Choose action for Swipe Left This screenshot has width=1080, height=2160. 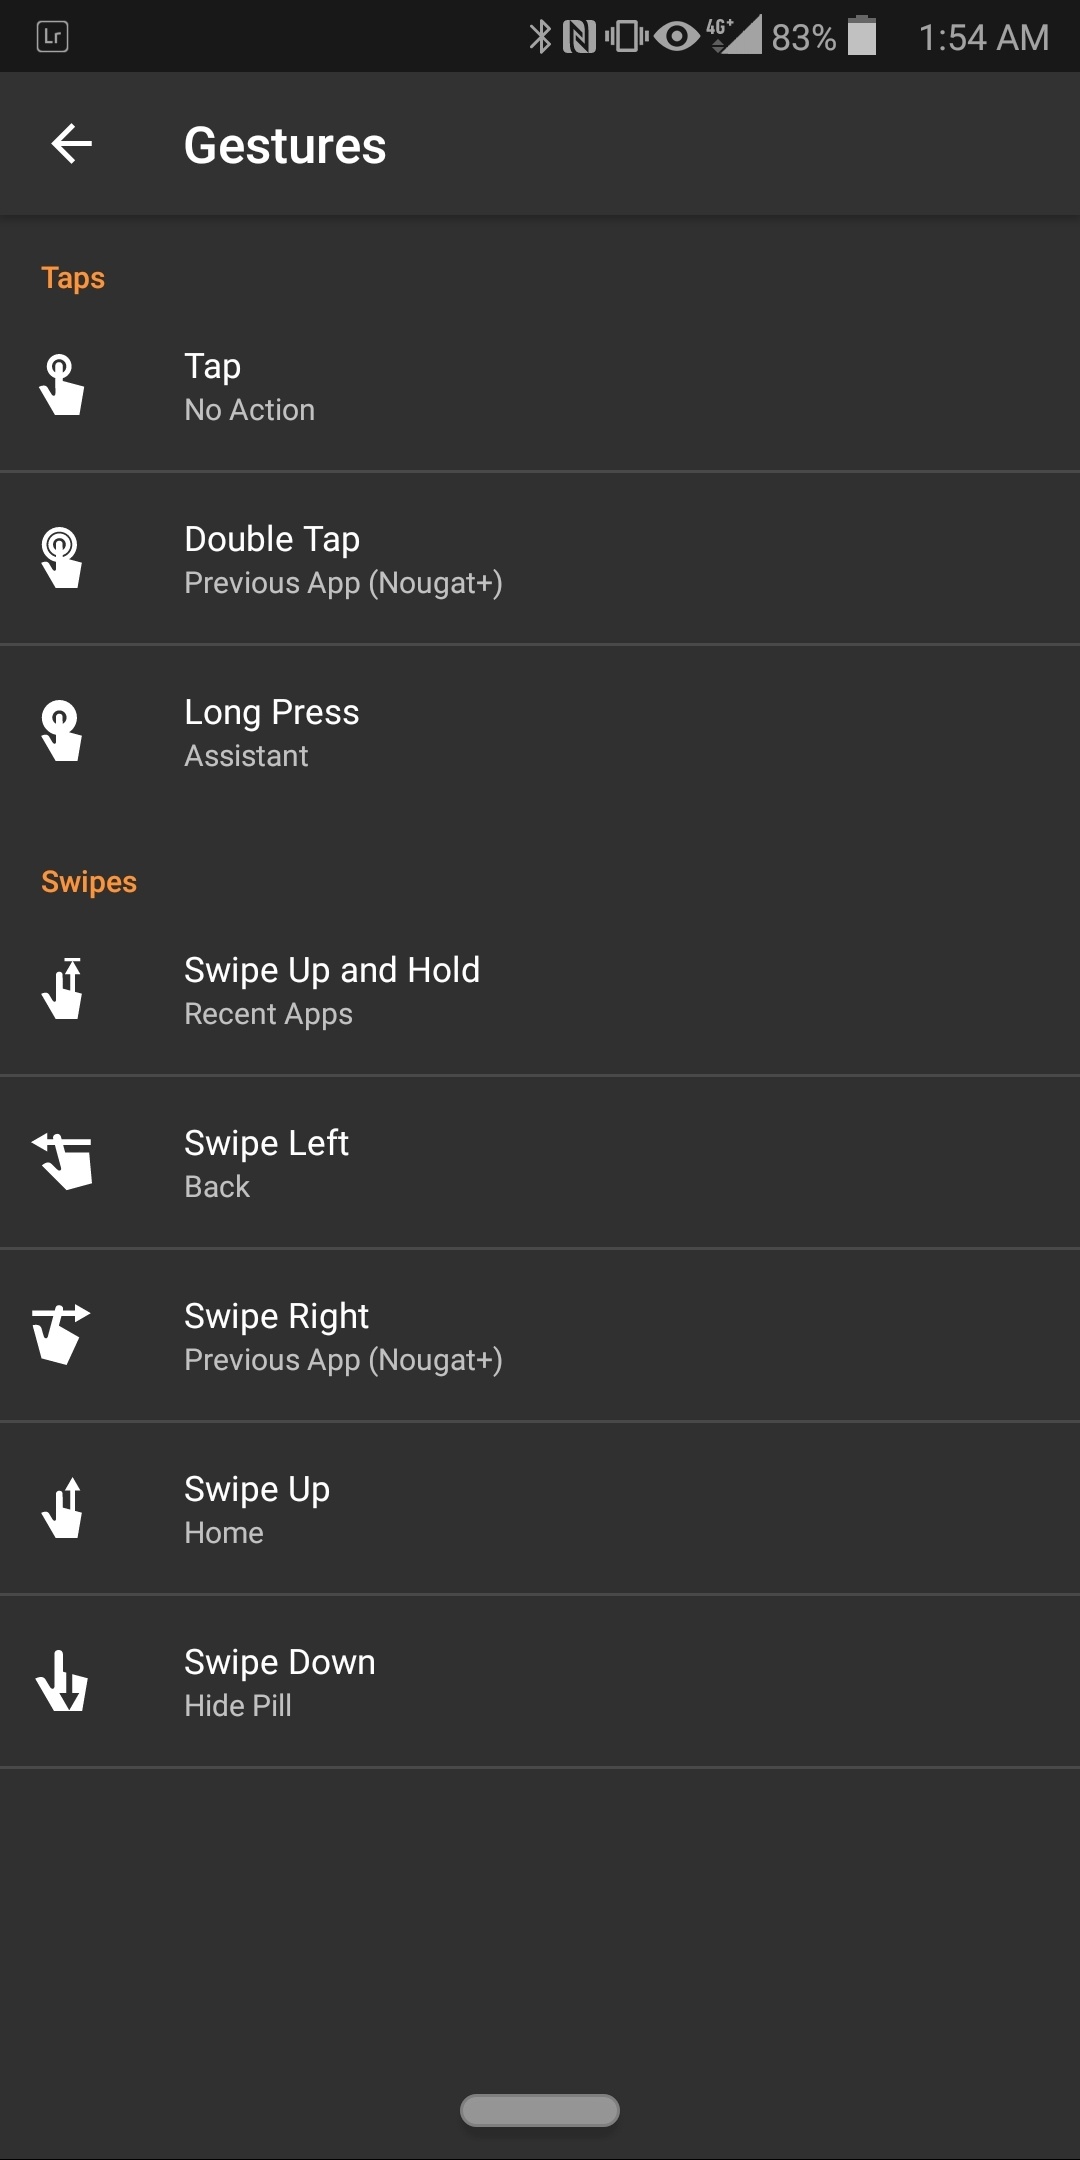[x=540, y=1164]
